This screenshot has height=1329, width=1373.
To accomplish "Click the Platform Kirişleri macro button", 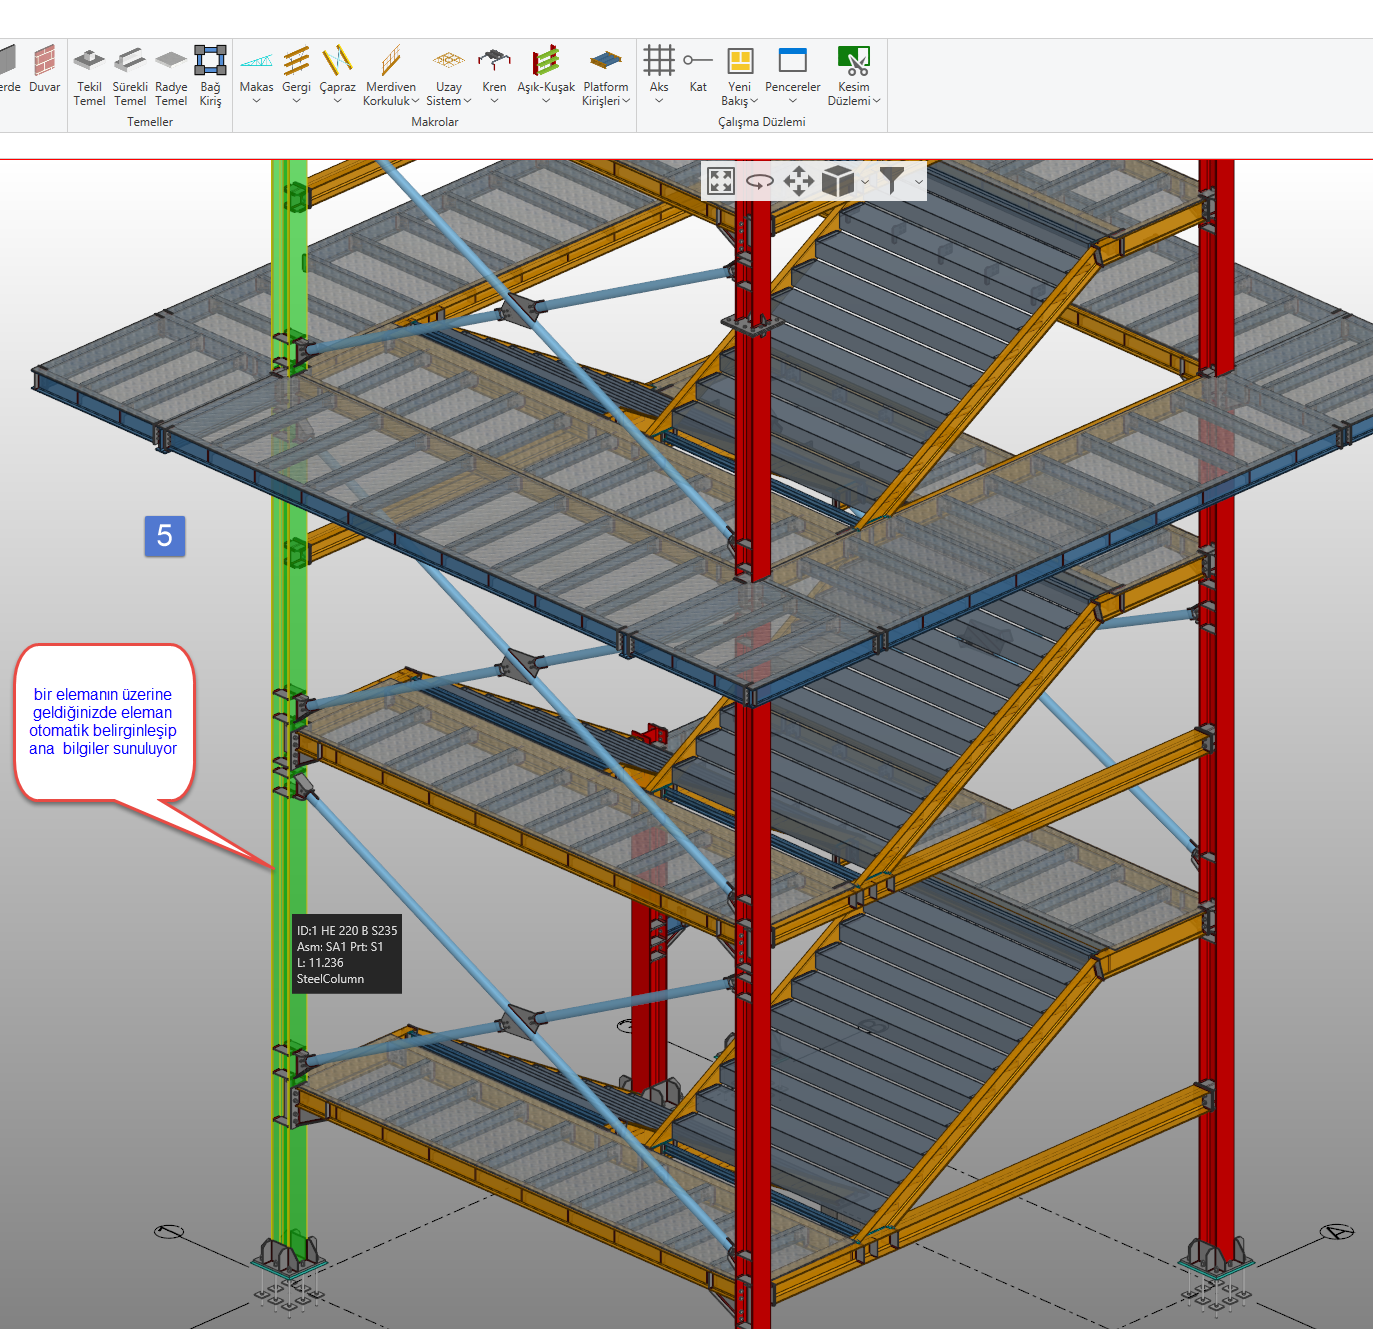I will coord(606,75).
